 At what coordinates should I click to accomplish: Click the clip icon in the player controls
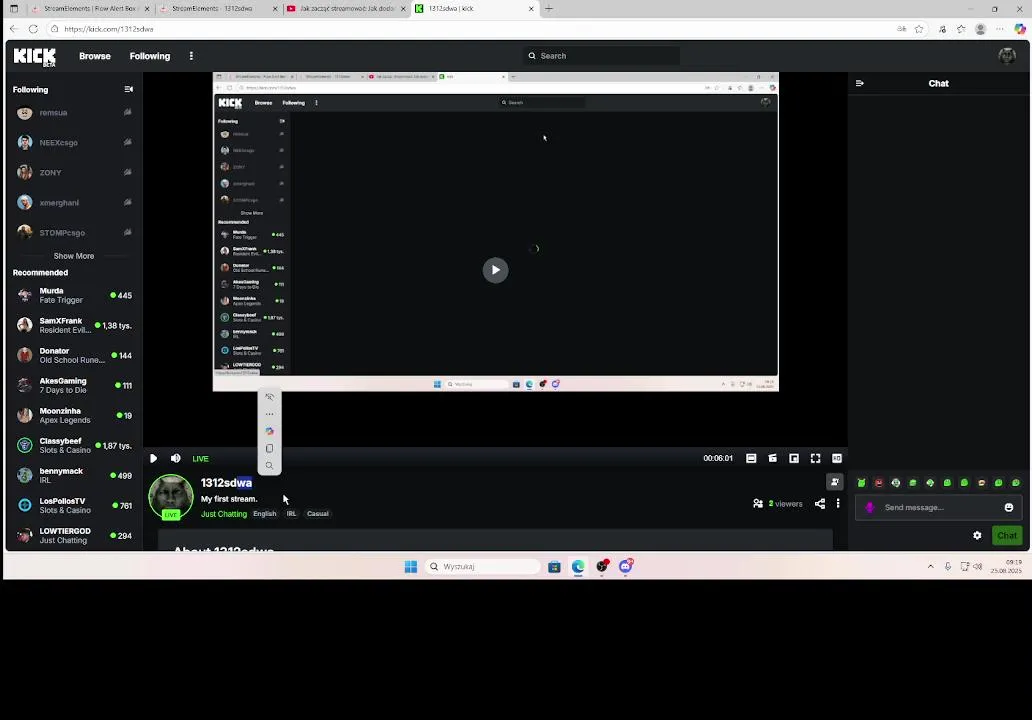773,459
